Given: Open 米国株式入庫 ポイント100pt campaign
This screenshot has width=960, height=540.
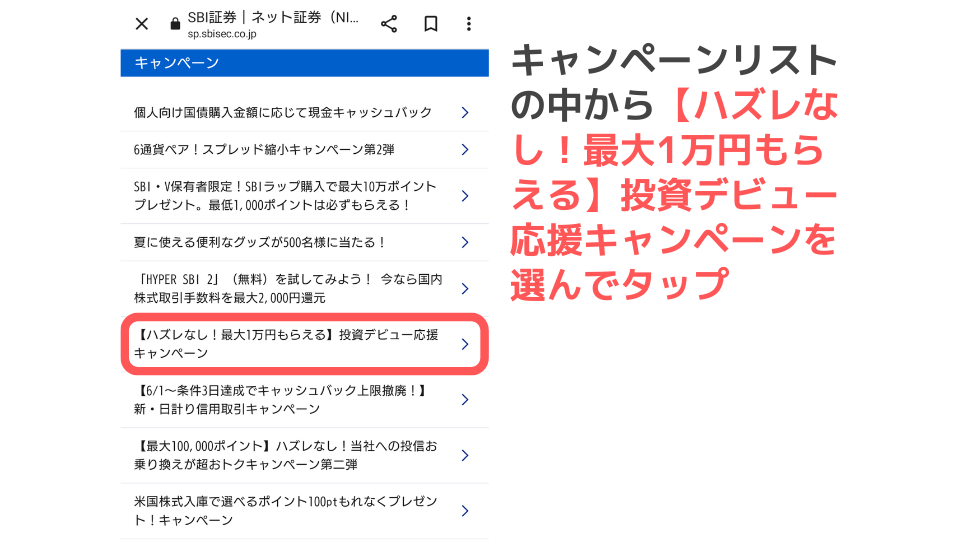Looking at the screenshot, I should pos(304,511).
